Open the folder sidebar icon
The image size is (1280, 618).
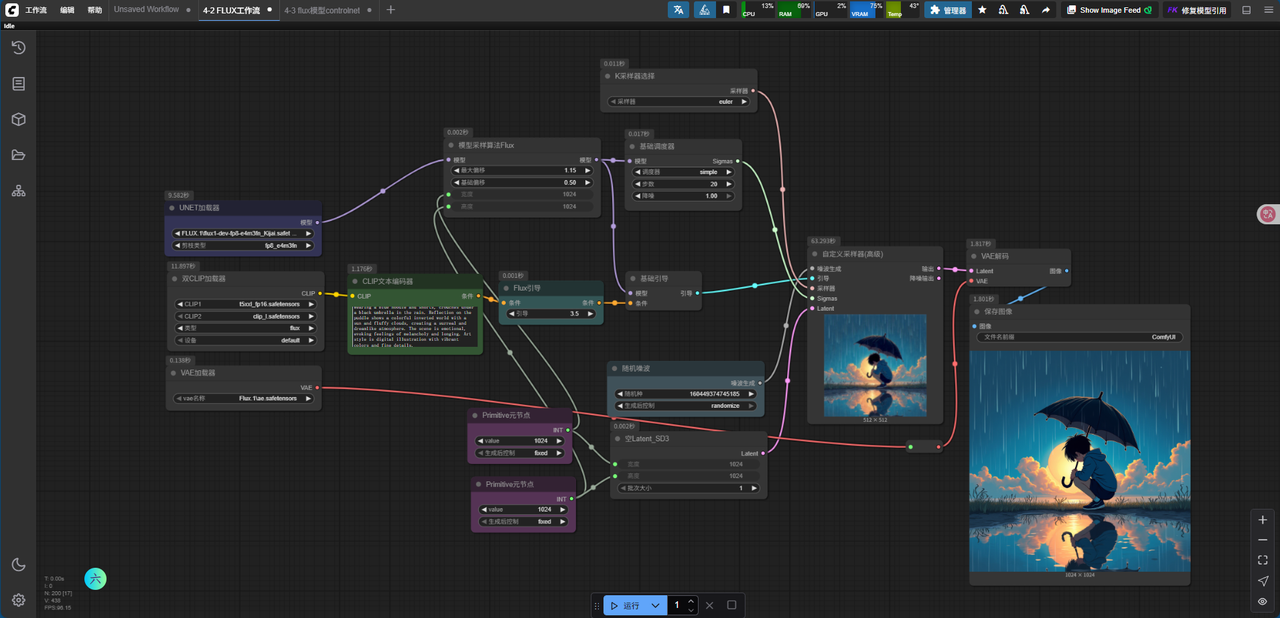[18, 155]
